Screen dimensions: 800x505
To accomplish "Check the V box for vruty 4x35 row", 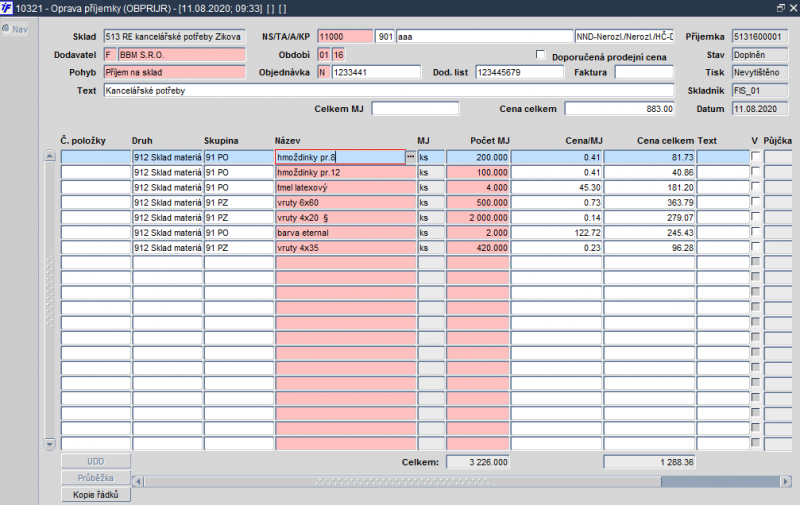I will [x=755, y=247].
